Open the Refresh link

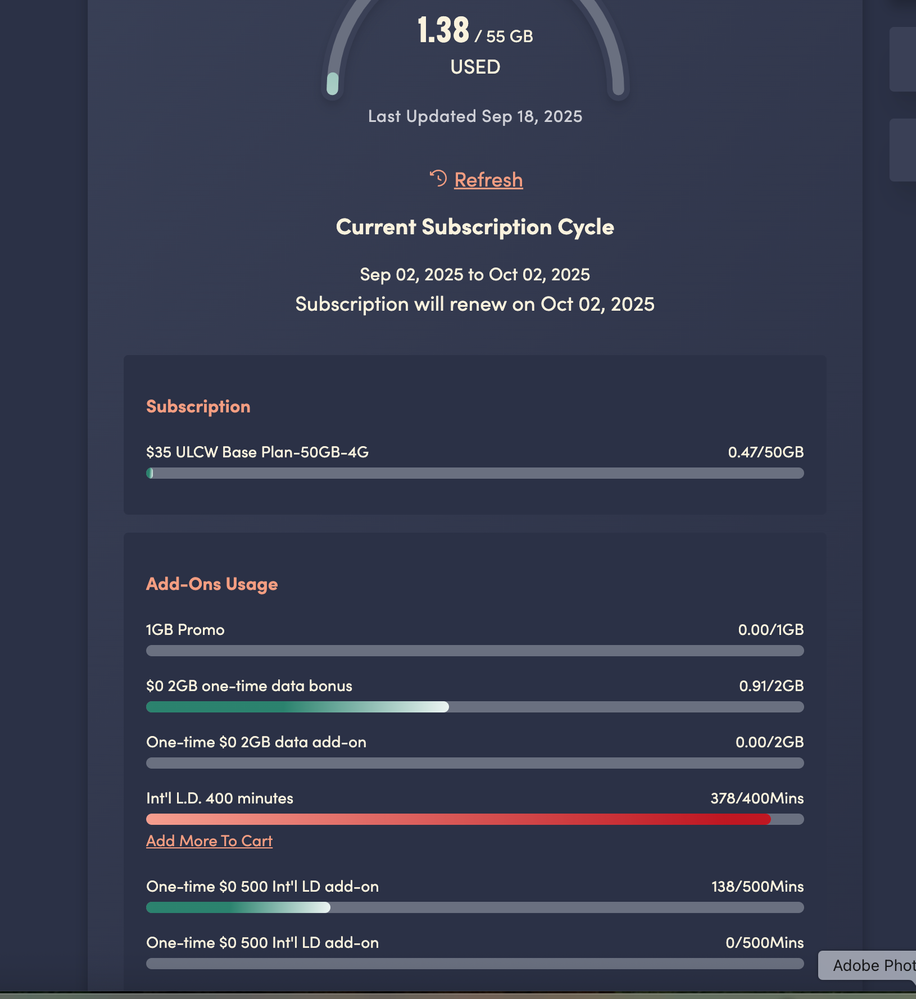tap(488, 179)
